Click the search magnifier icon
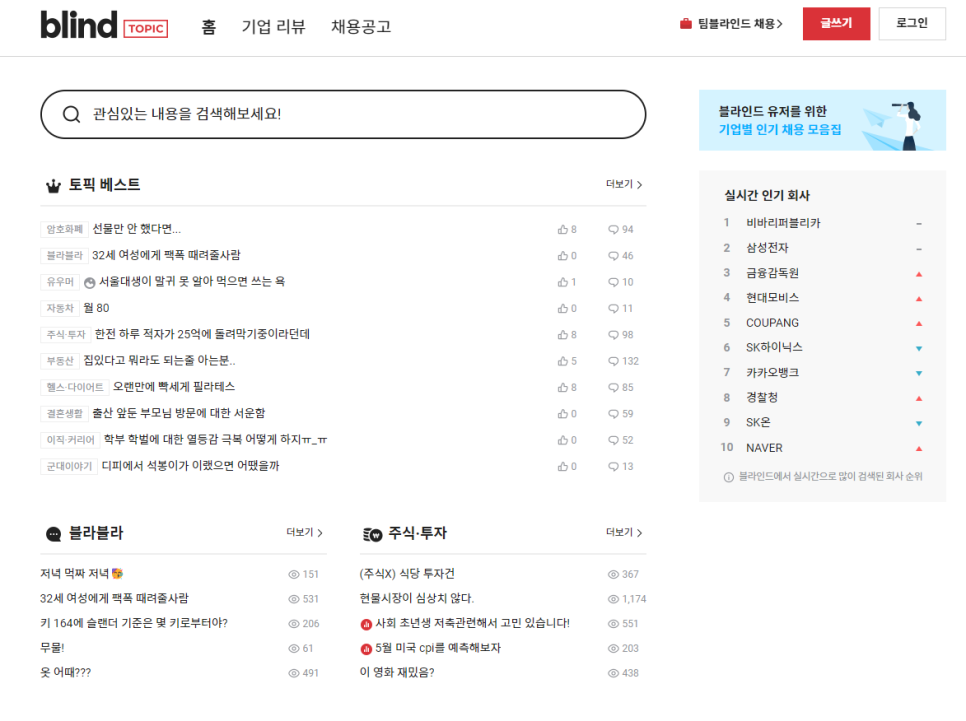The width and height of the screenshot is (966, 721). 71,114
